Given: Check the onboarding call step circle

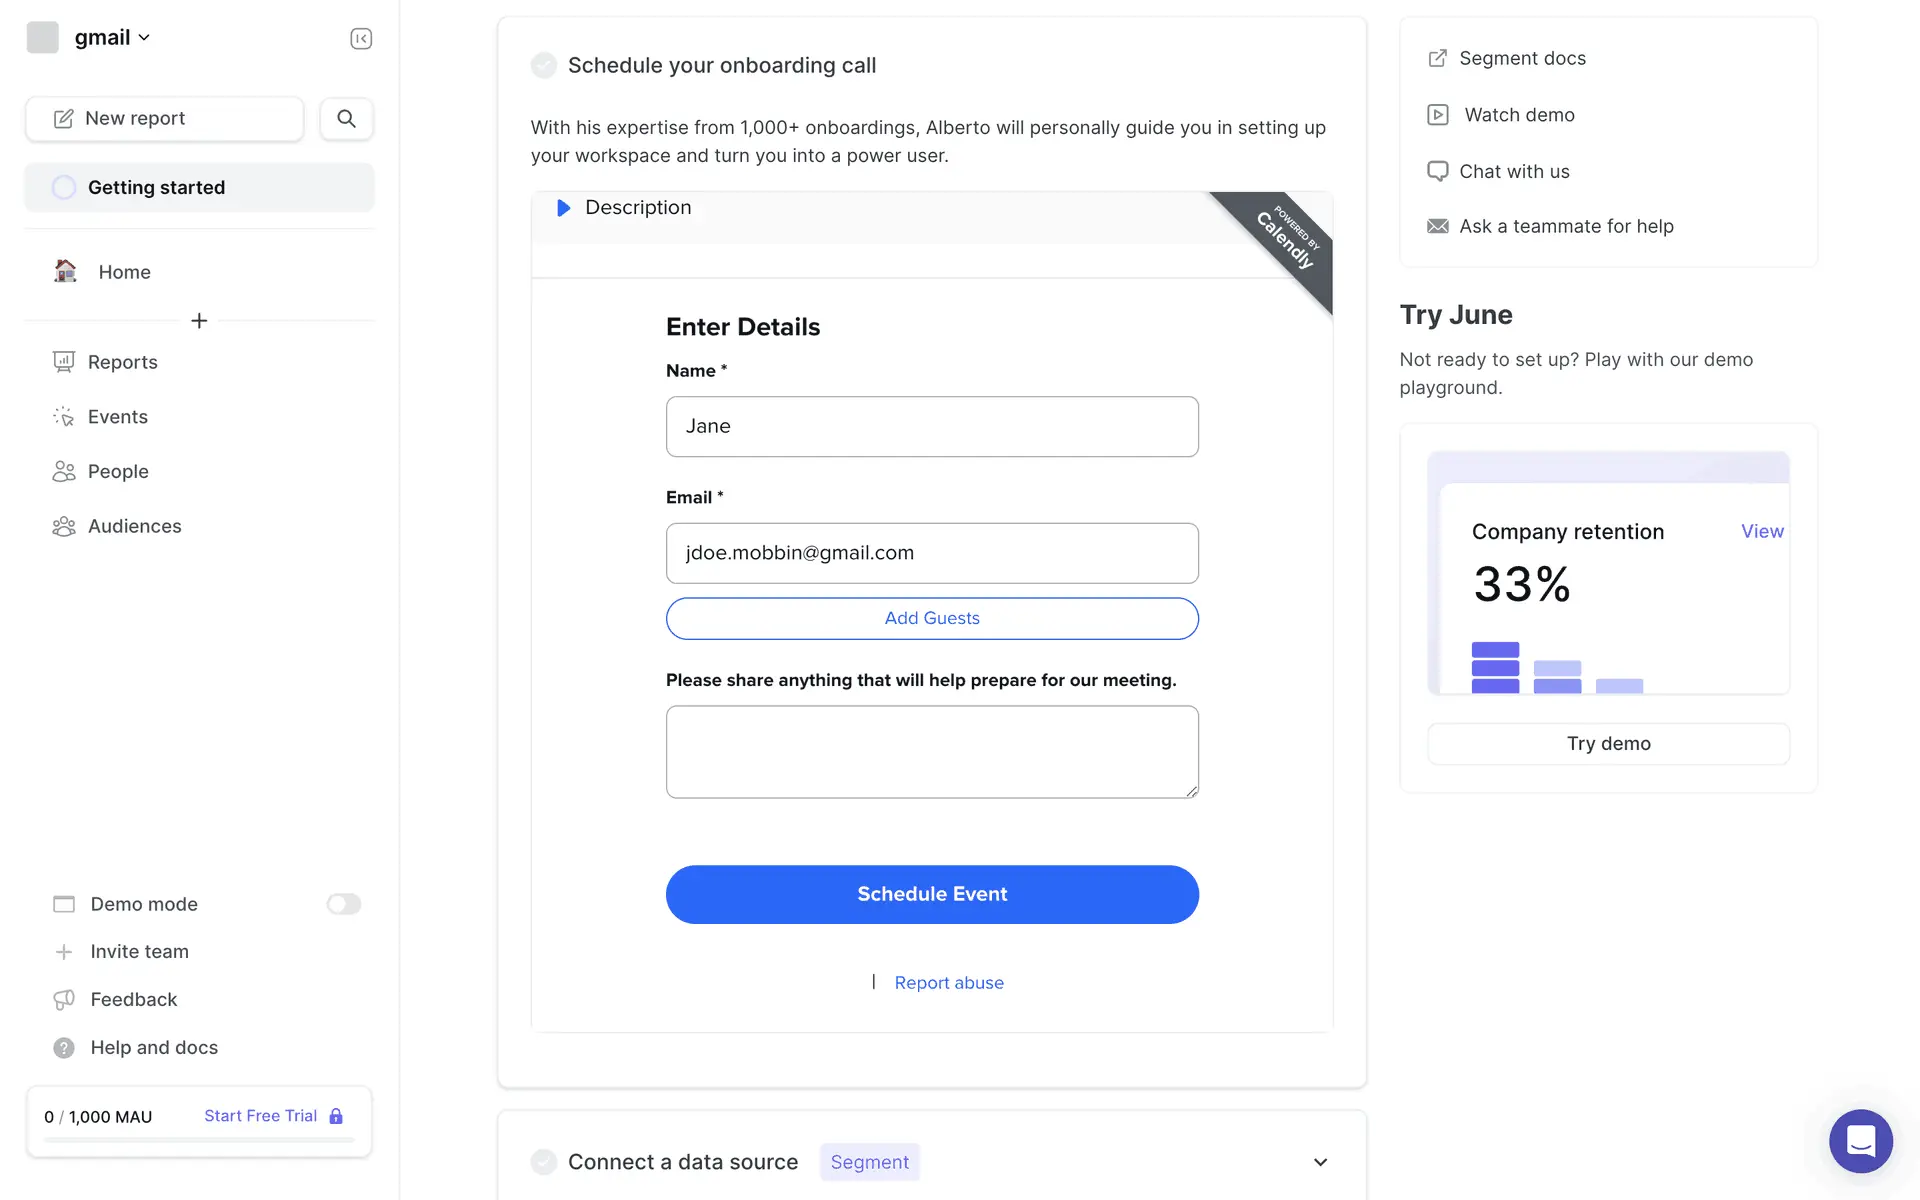Looking at the screenshot, I should 544,66.
